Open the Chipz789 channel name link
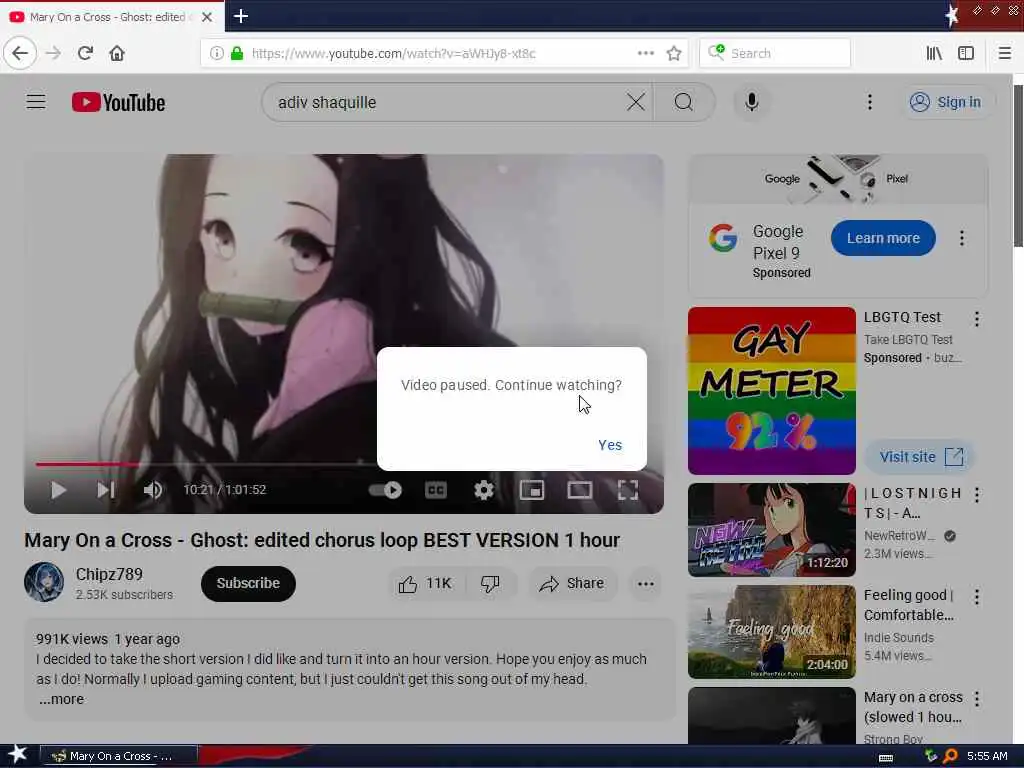Image resolution: width=1024 pixels, height=768 pixels. [109, 574]
